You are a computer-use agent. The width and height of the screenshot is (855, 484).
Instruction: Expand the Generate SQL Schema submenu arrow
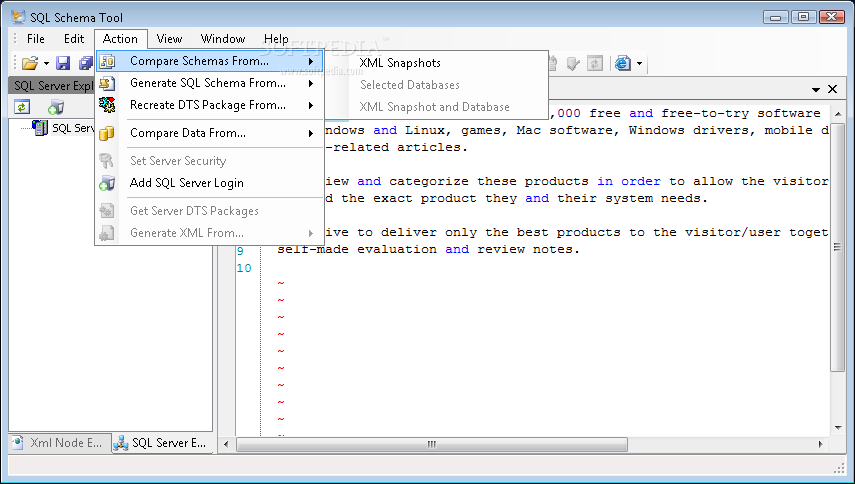(311, 83)
